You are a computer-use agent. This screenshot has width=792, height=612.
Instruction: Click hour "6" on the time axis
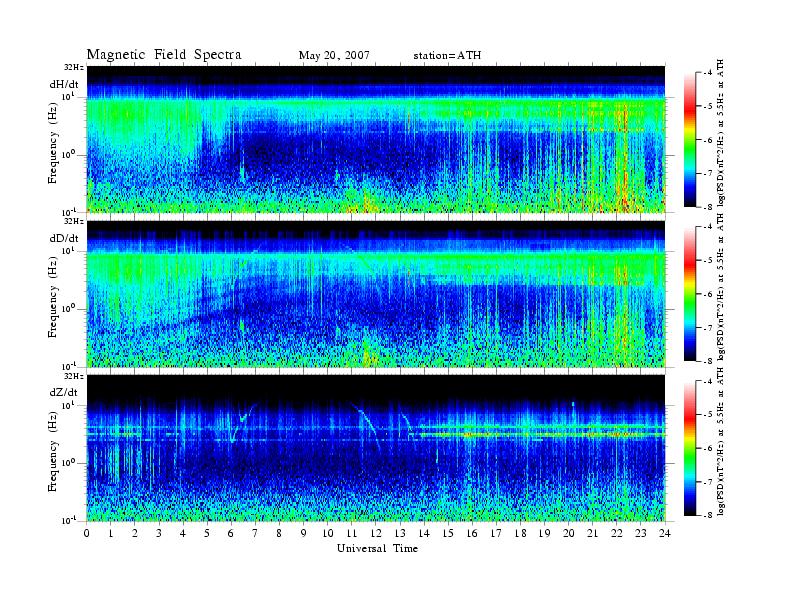[x=231, y=533]
